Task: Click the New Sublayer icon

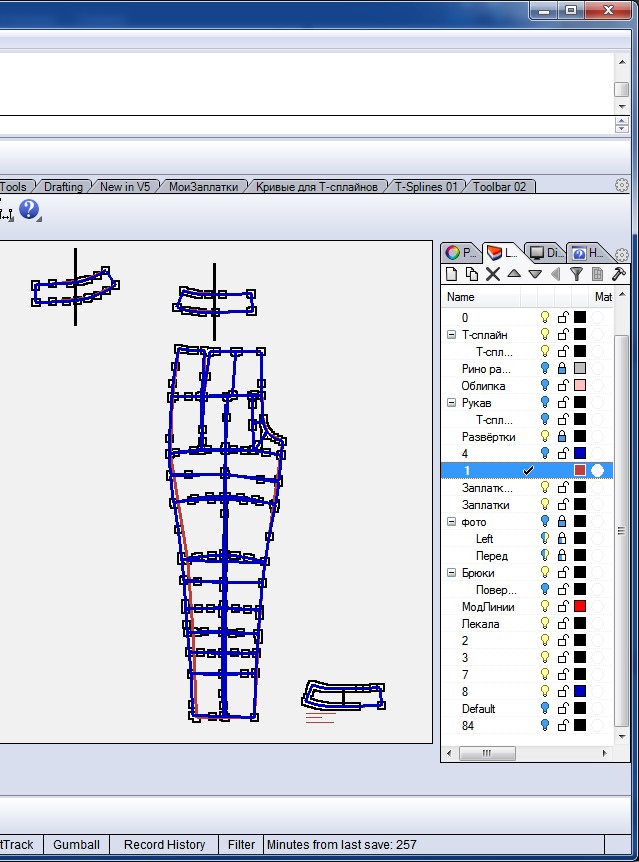Action: point(472,273)
